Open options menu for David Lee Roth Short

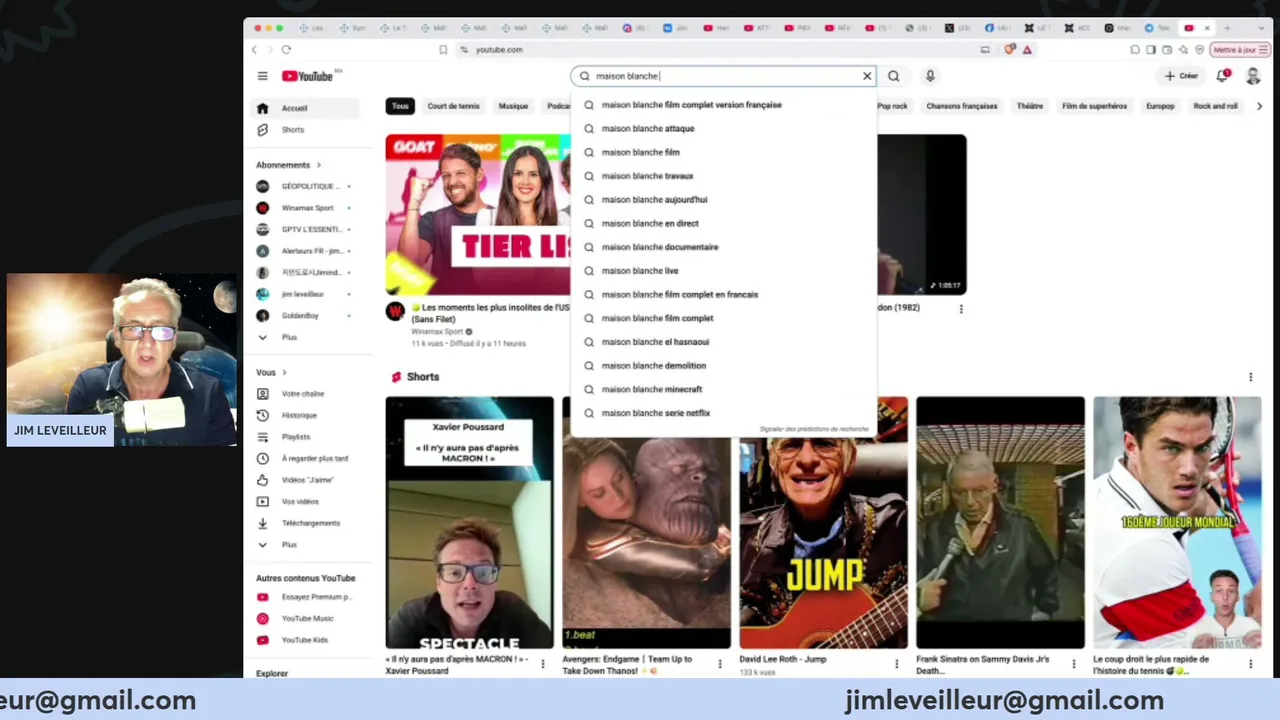coord(896,663)
